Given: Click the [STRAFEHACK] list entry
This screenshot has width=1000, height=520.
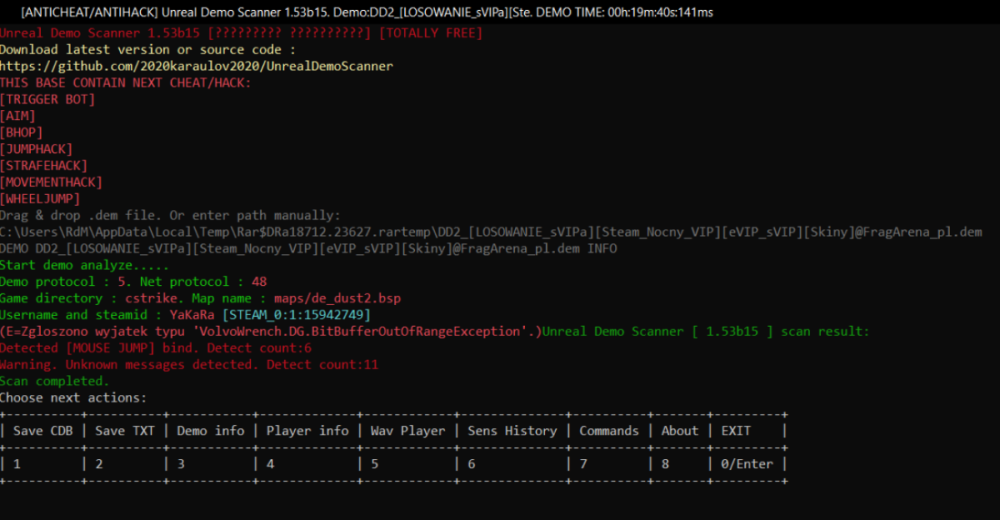Looking at the screenshot, I should point(44,165).
